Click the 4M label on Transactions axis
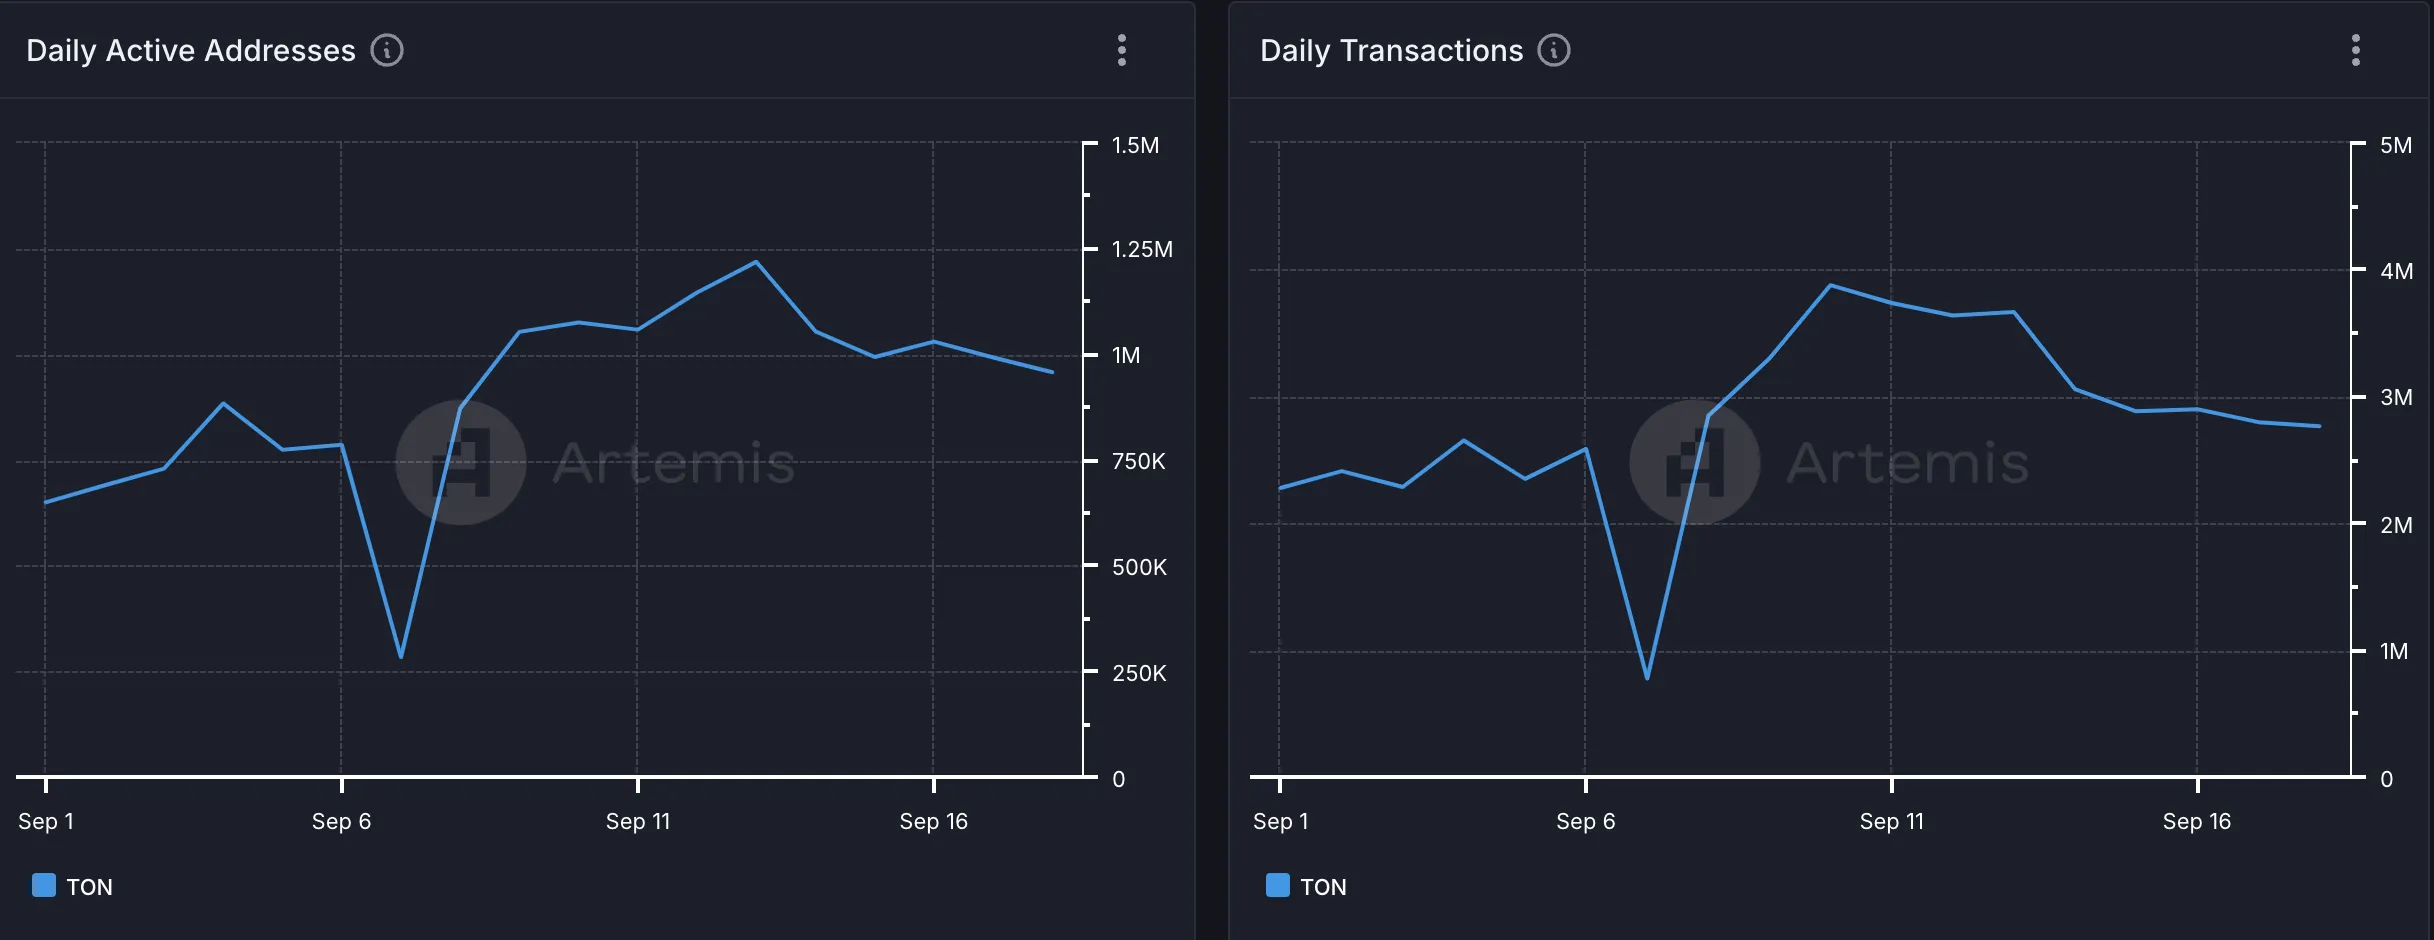Viewport: 2434px width, 940px height. coord(2396,271)
